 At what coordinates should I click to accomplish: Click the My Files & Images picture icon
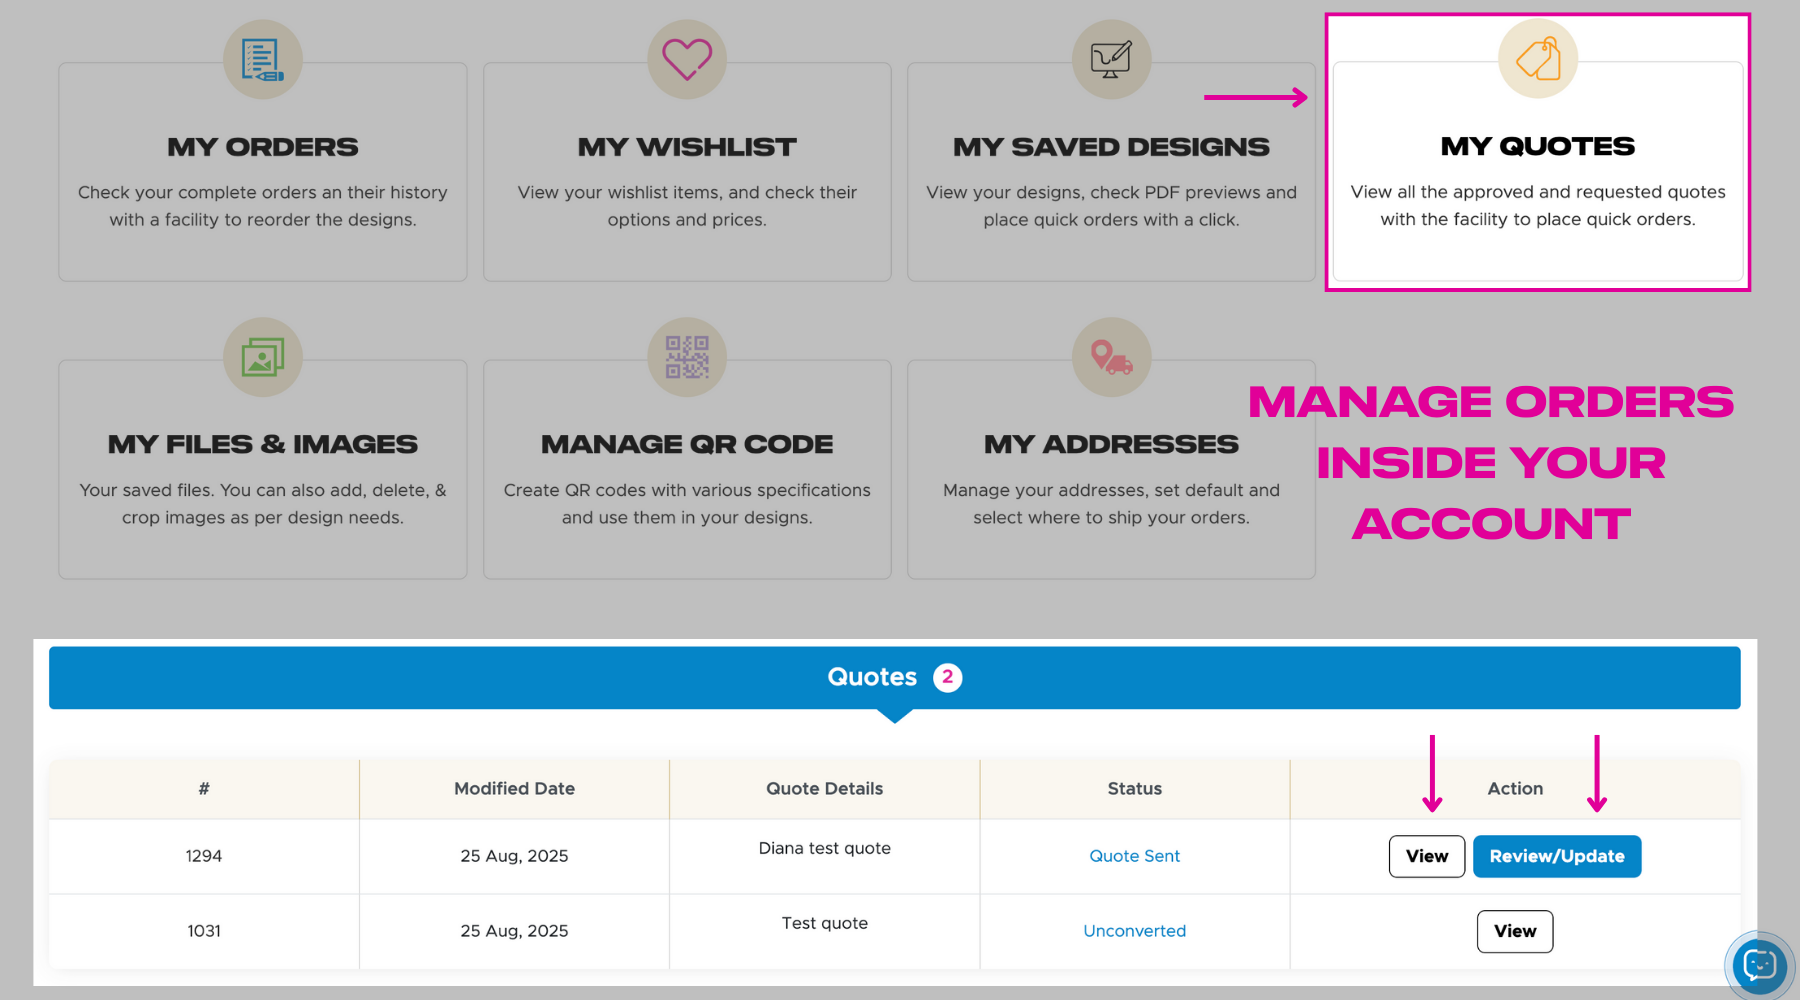point(262,357)
